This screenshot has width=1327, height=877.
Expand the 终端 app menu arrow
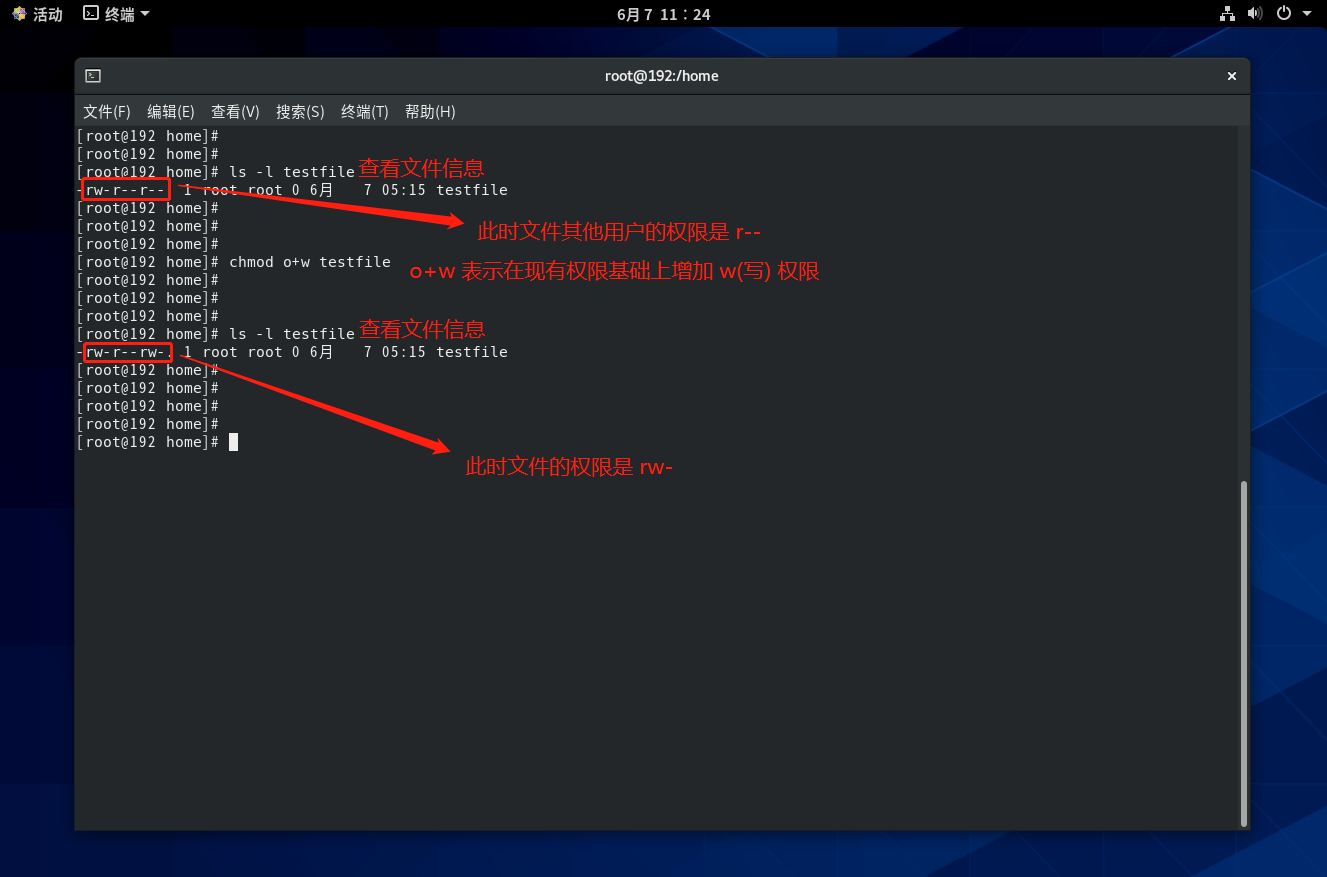(x=145, y=14)
